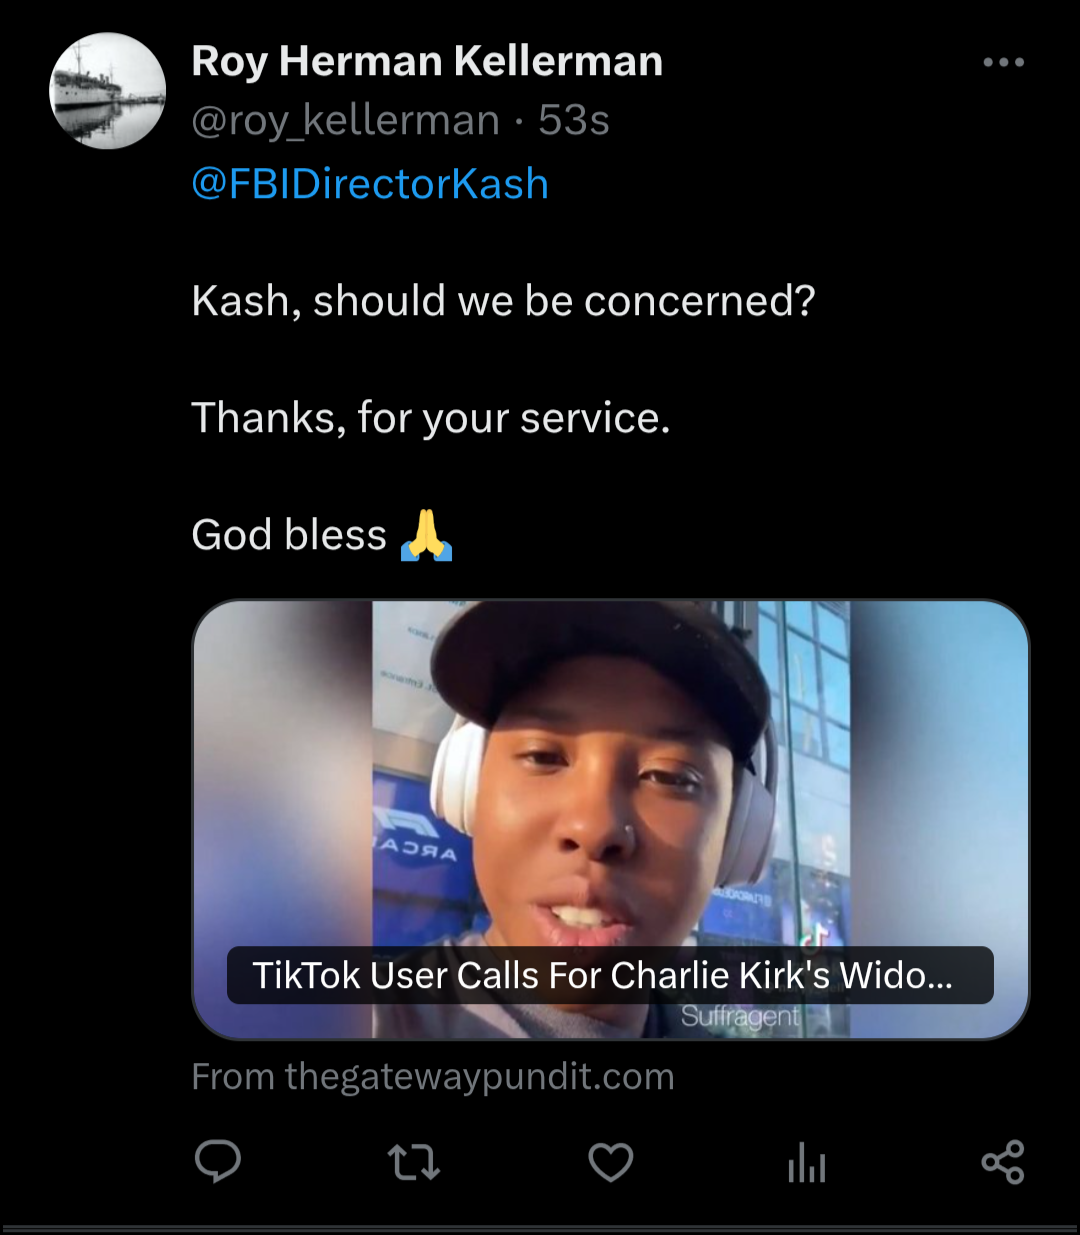1080x1235 pixels.
Task: Open the @FBIDirectorKash mention link
Action: (x=370, y=184)
